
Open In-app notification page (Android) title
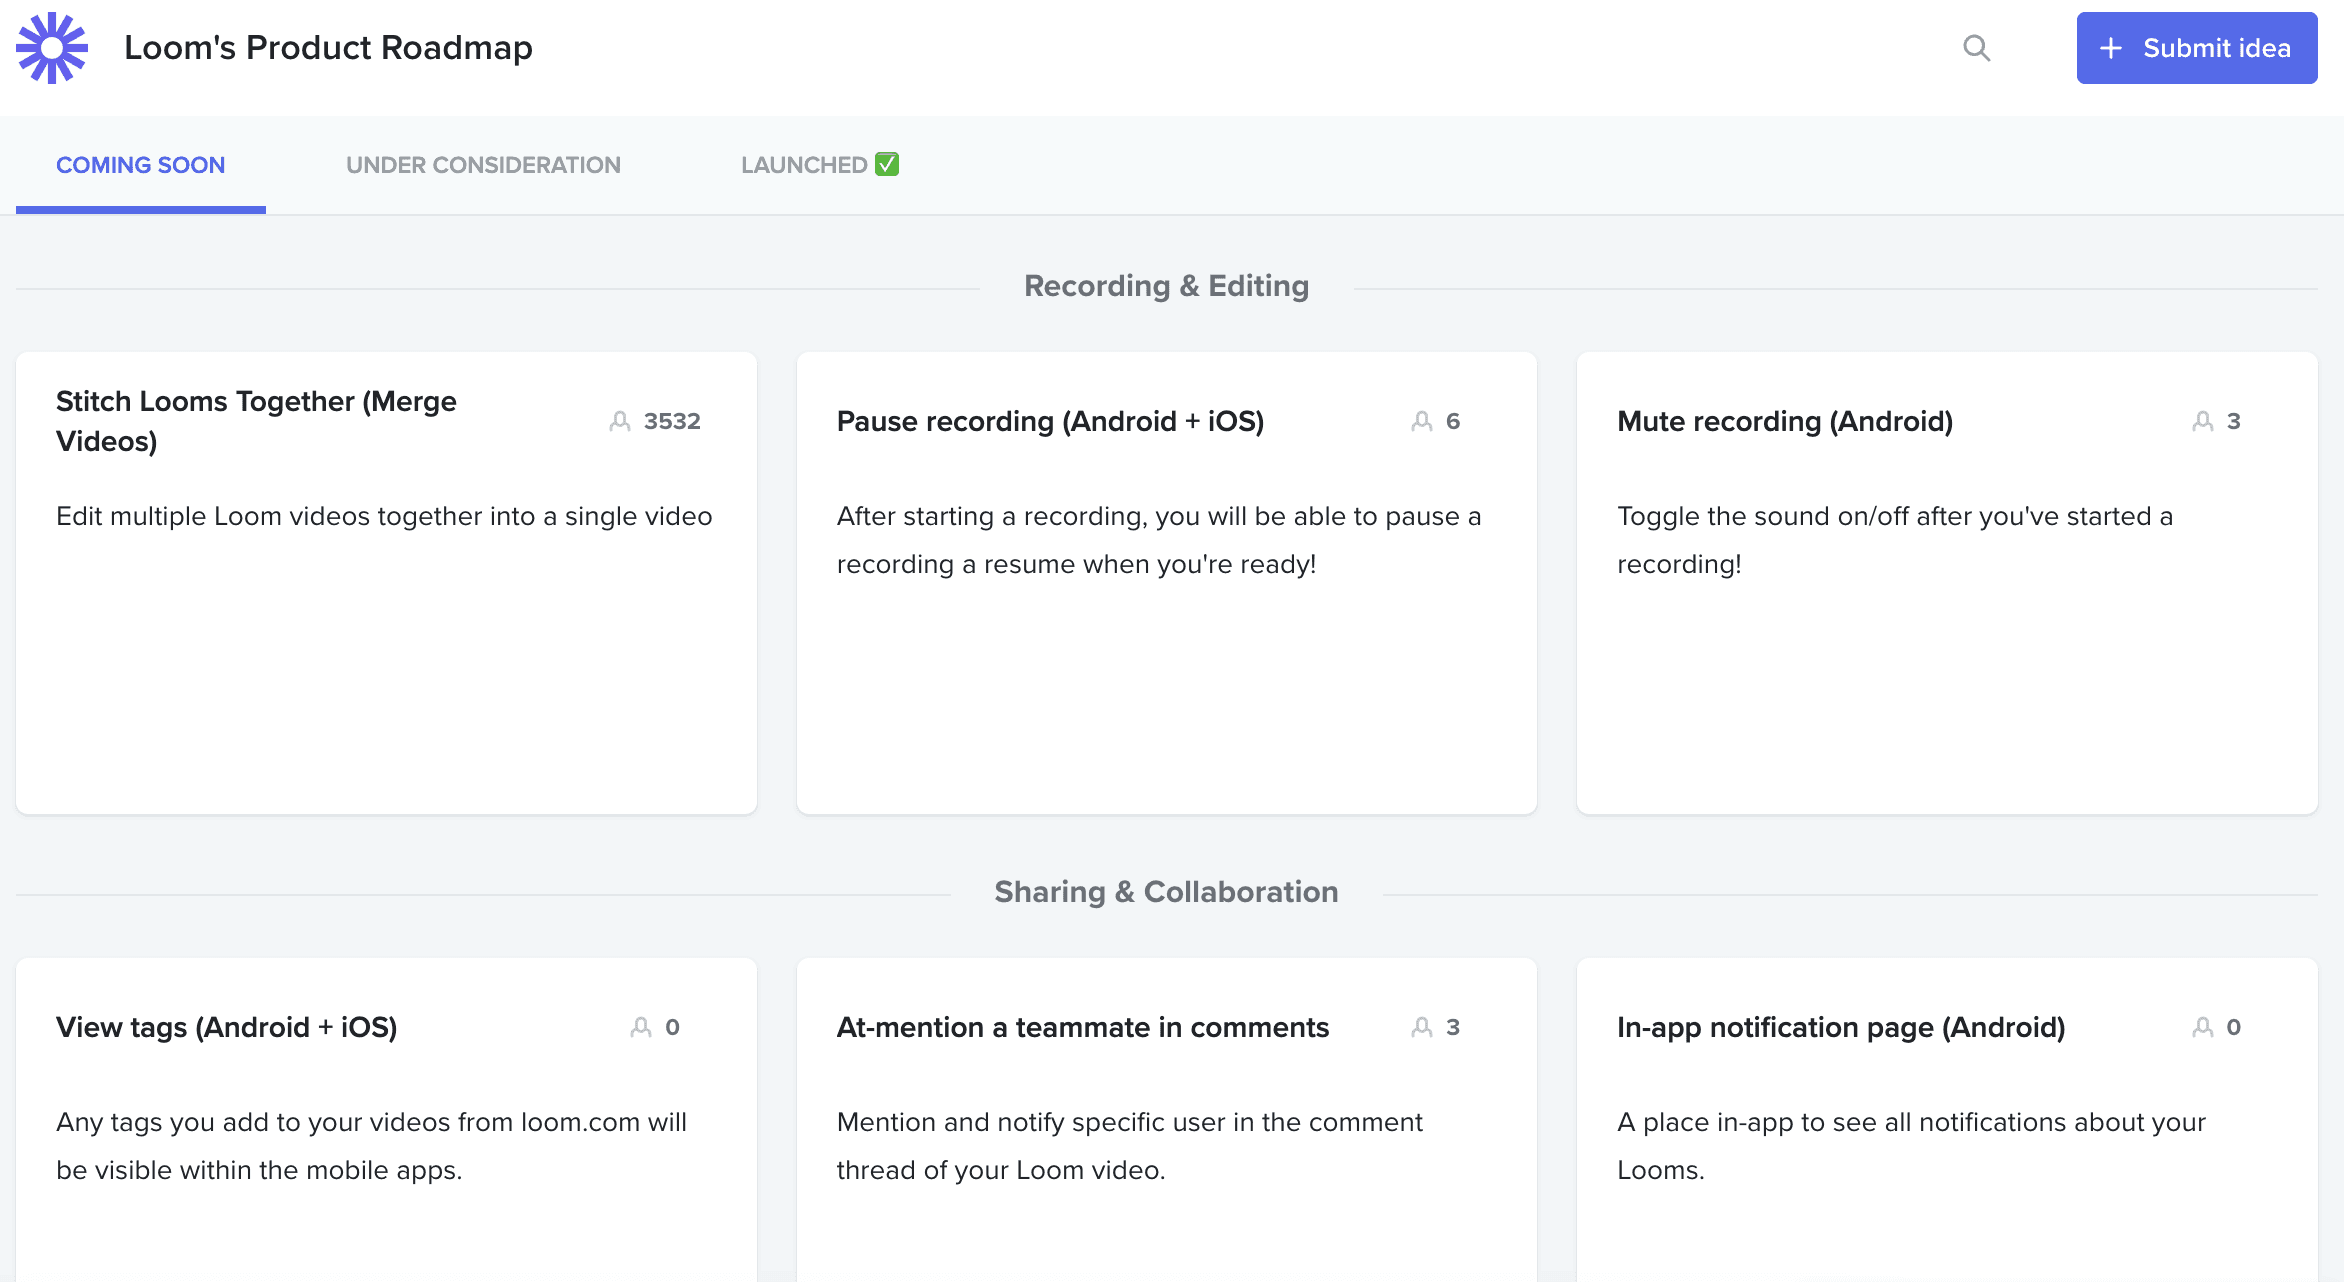pyautogui.click(x=1841, y=1027)
